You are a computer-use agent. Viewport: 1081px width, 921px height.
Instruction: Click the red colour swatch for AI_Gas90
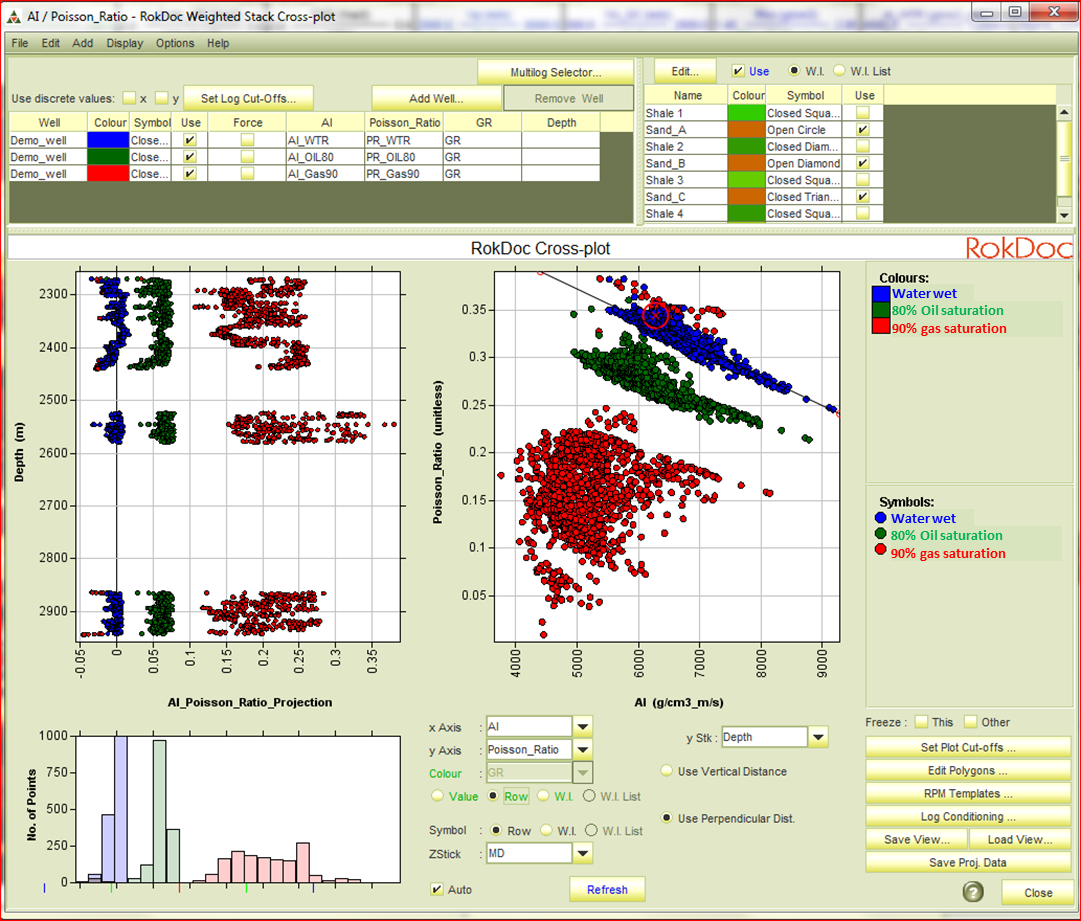click(x=108, y=174)
